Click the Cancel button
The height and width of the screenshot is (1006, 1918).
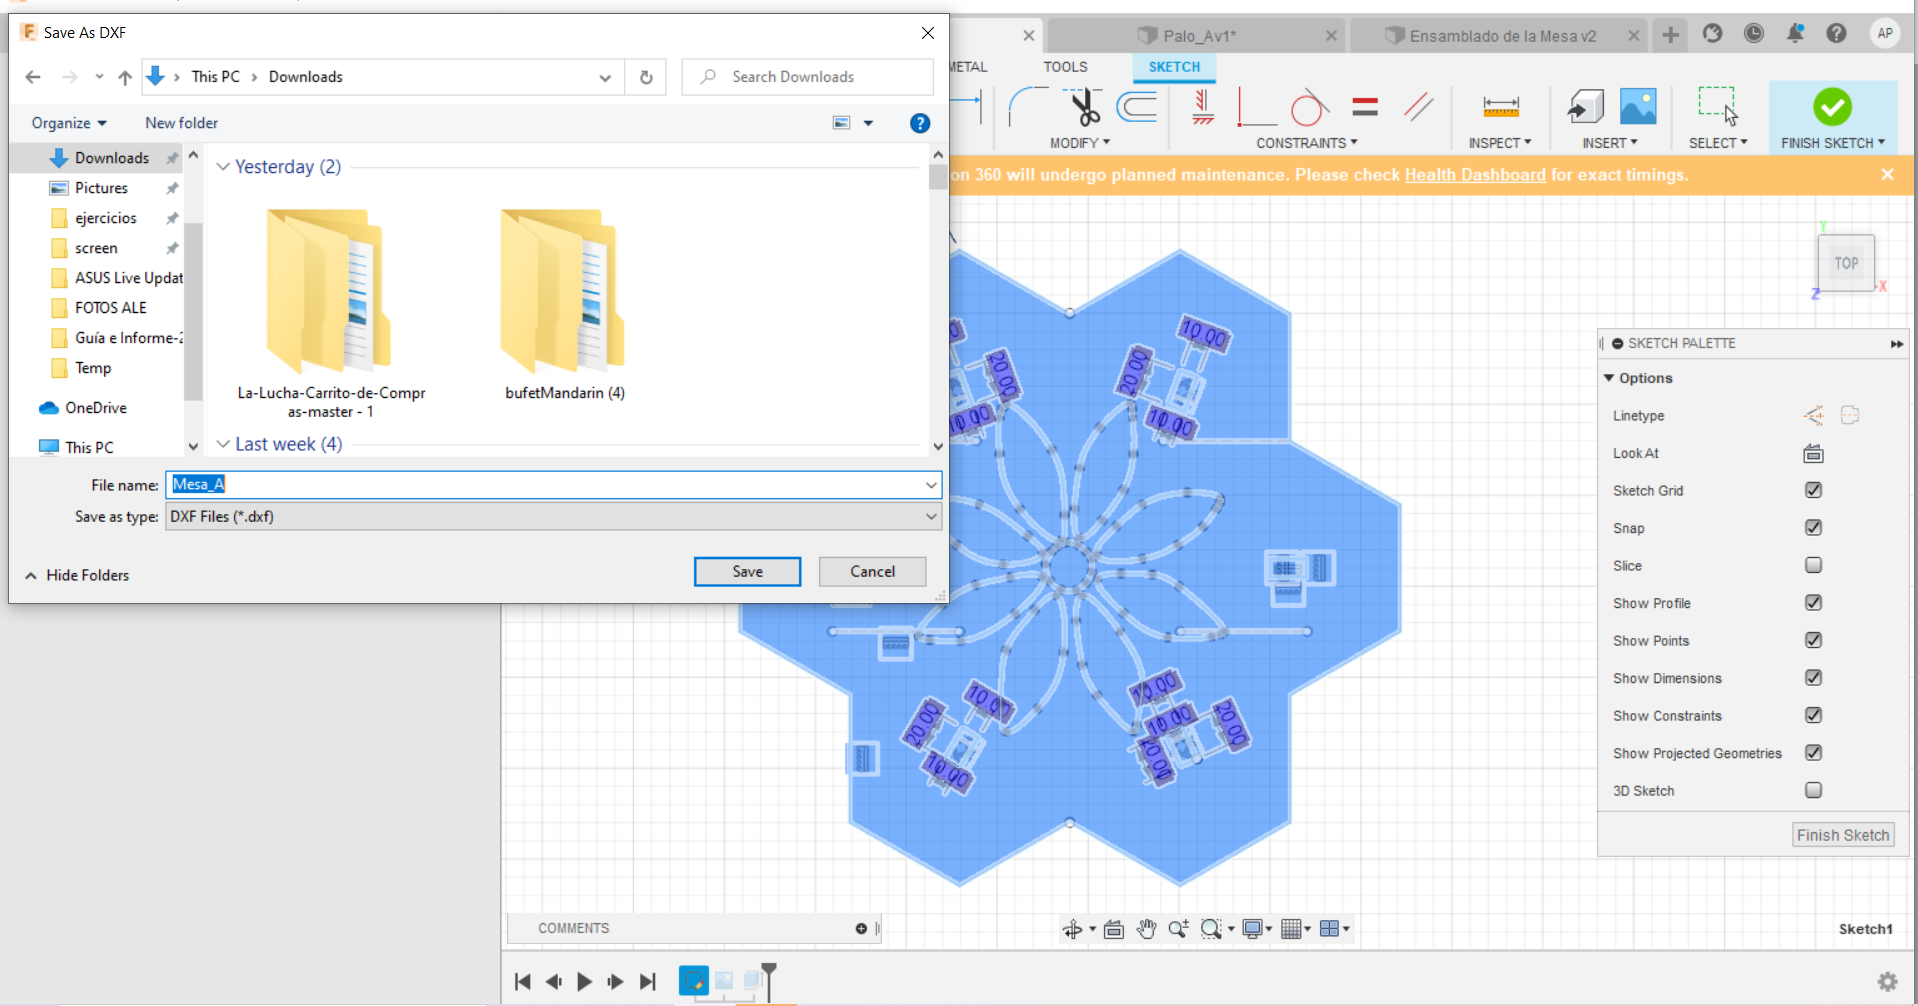point(872,572)
